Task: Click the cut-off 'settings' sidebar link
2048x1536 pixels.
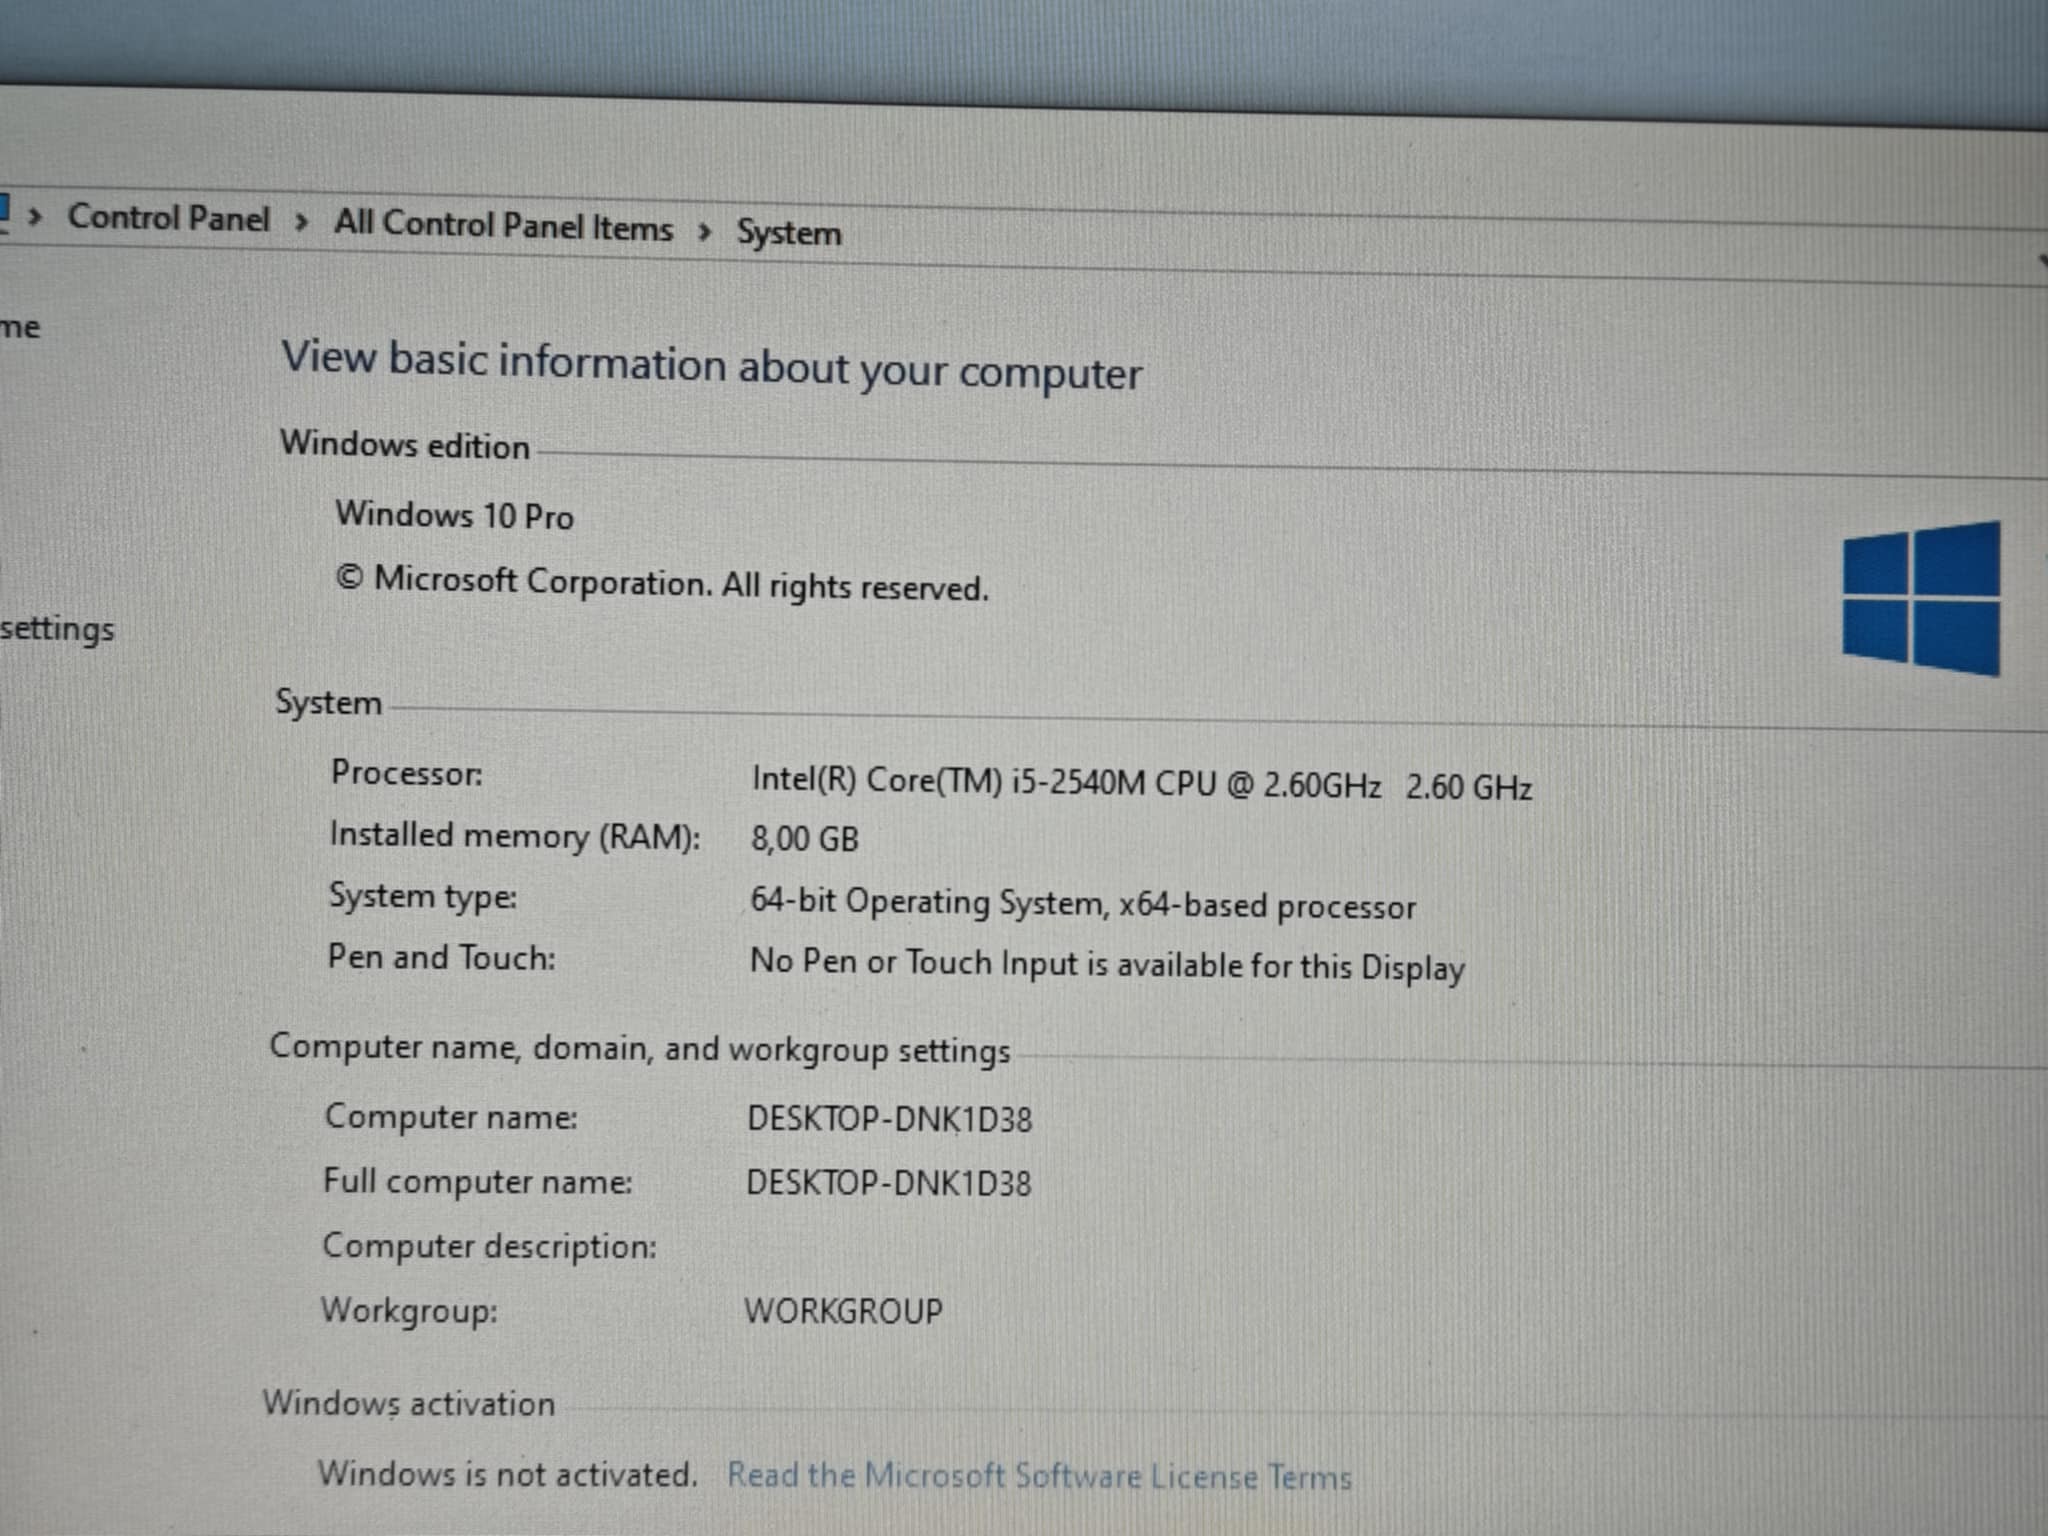Action: tap(57, 629)
